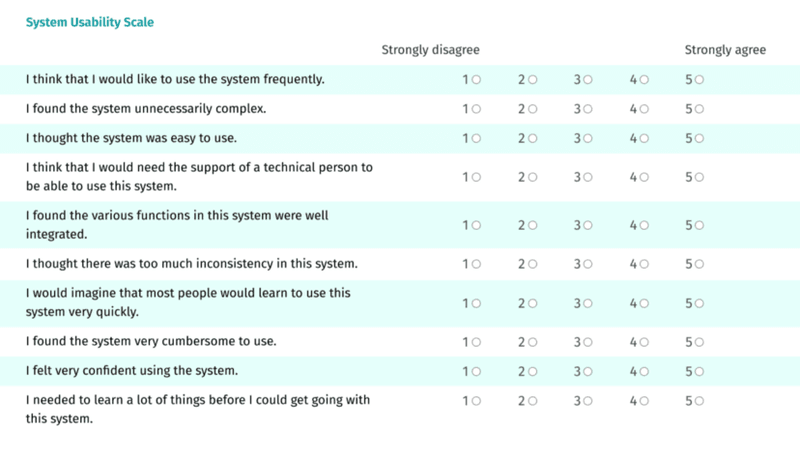Click the 'System Usability Scale' heading

tap(90, 22)
